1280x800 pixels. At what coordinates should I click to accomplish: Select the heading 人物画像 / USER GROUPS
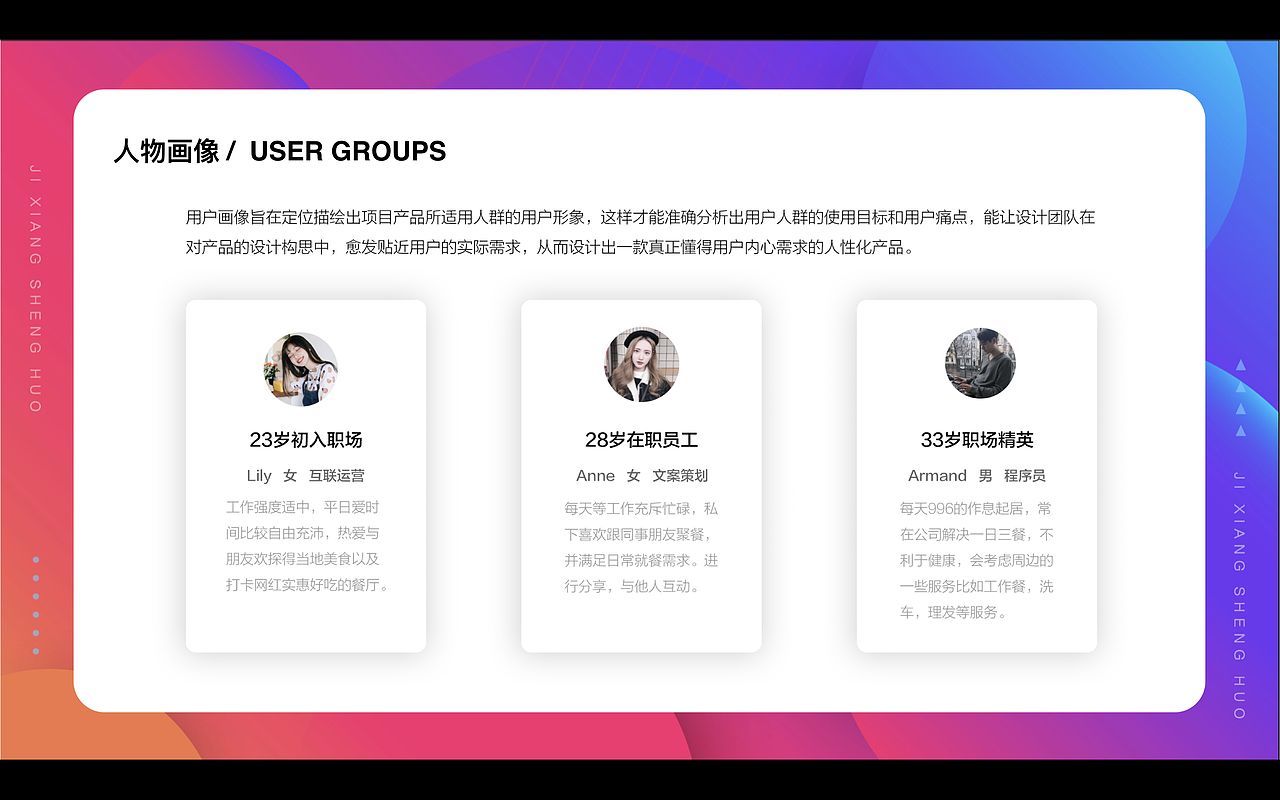coord(280,151)
